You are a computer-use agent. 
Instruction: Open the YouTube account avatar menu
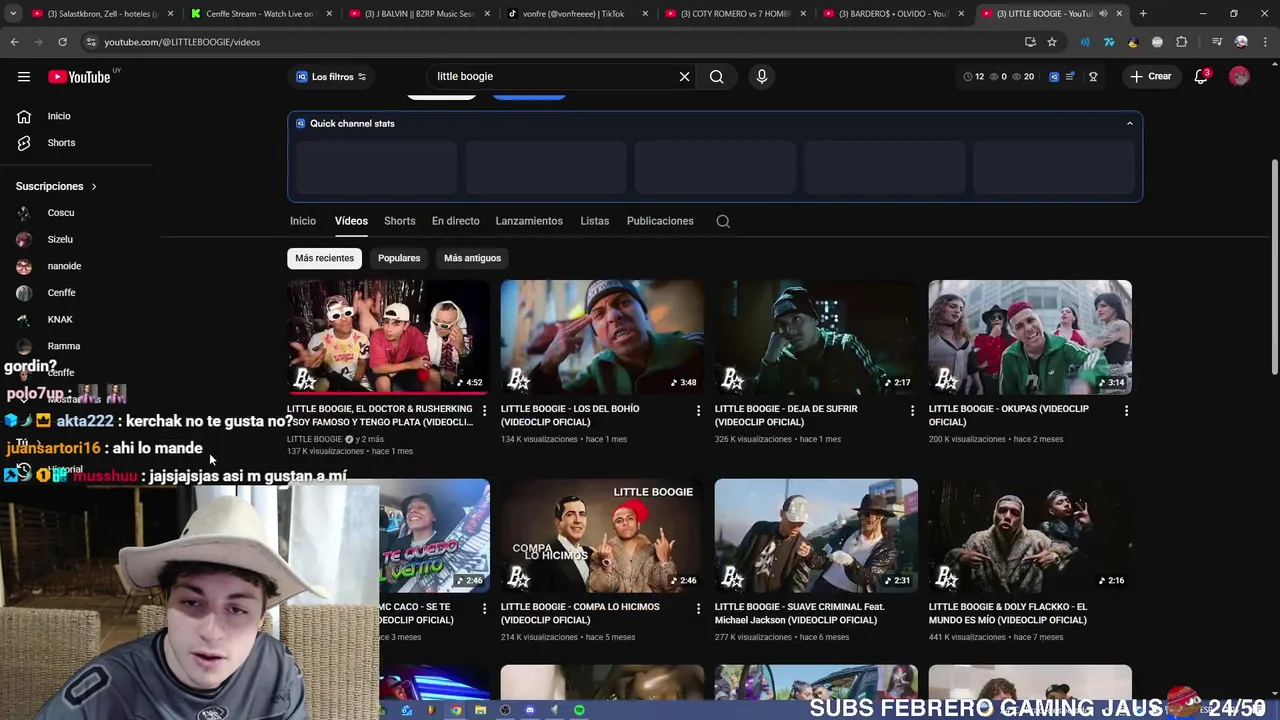pos(1239,77)
